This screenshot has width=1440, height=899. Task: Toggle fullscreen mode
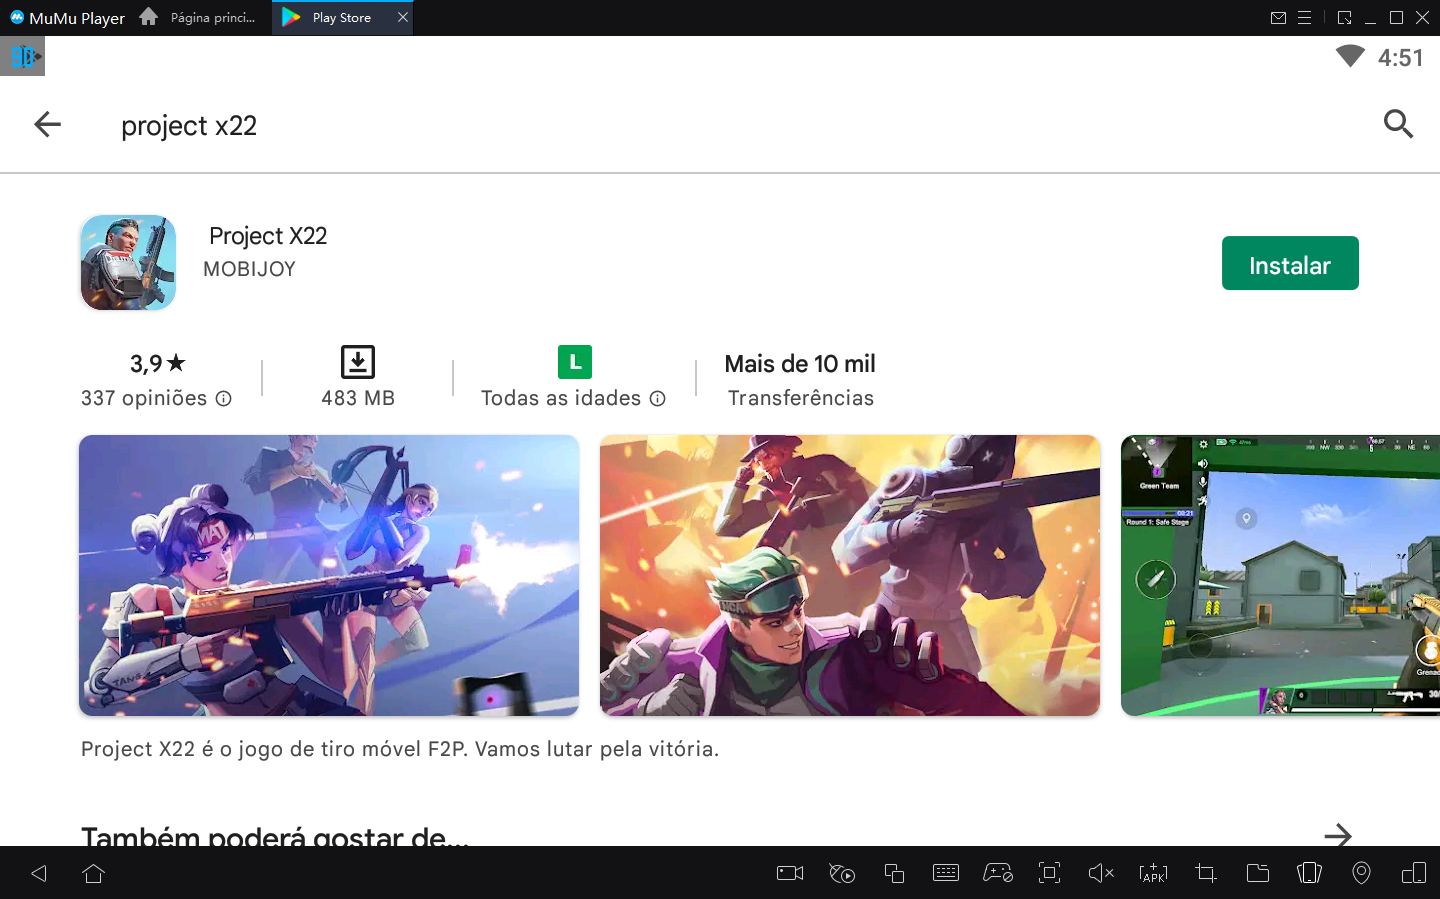click(1049, 872)
